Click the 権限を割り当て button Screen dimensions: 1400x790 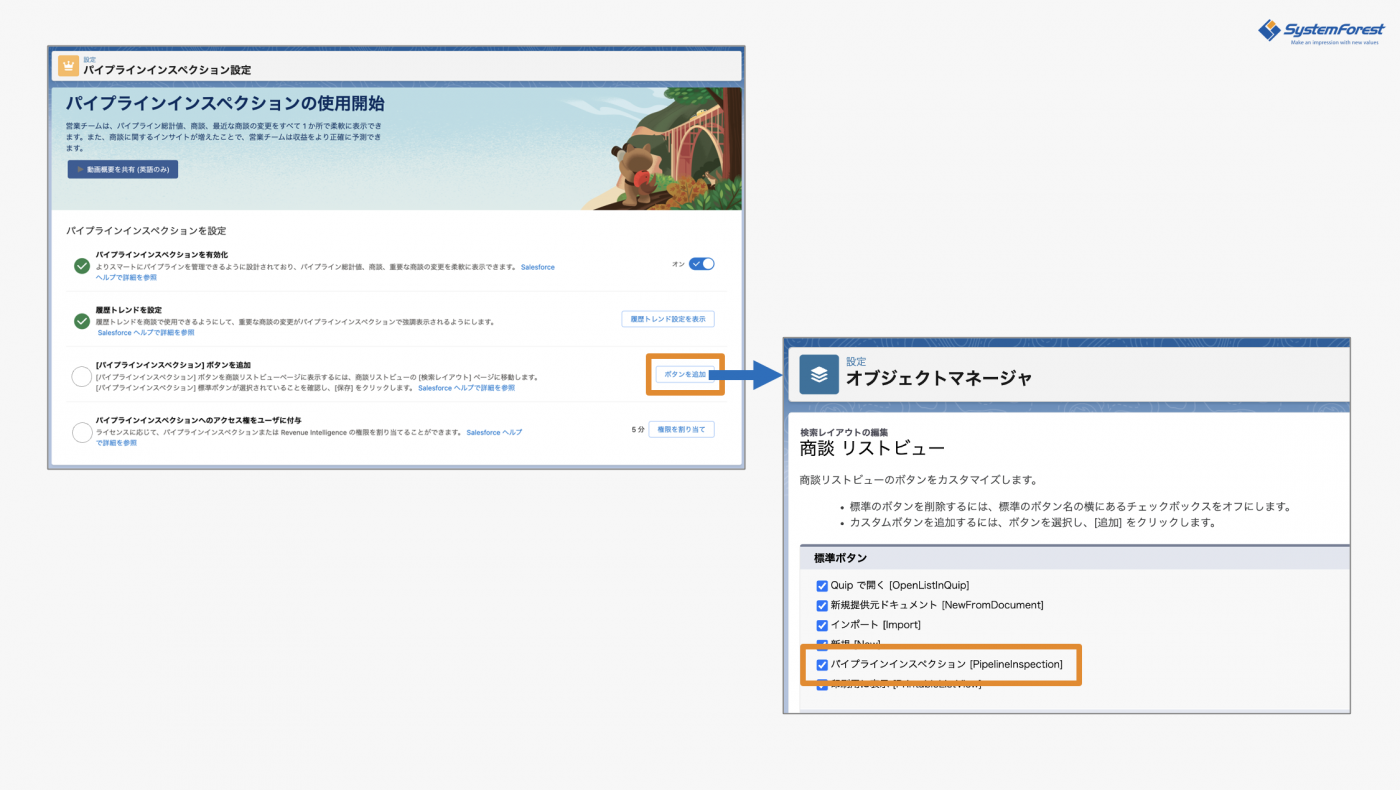click(x=682, y=429)
